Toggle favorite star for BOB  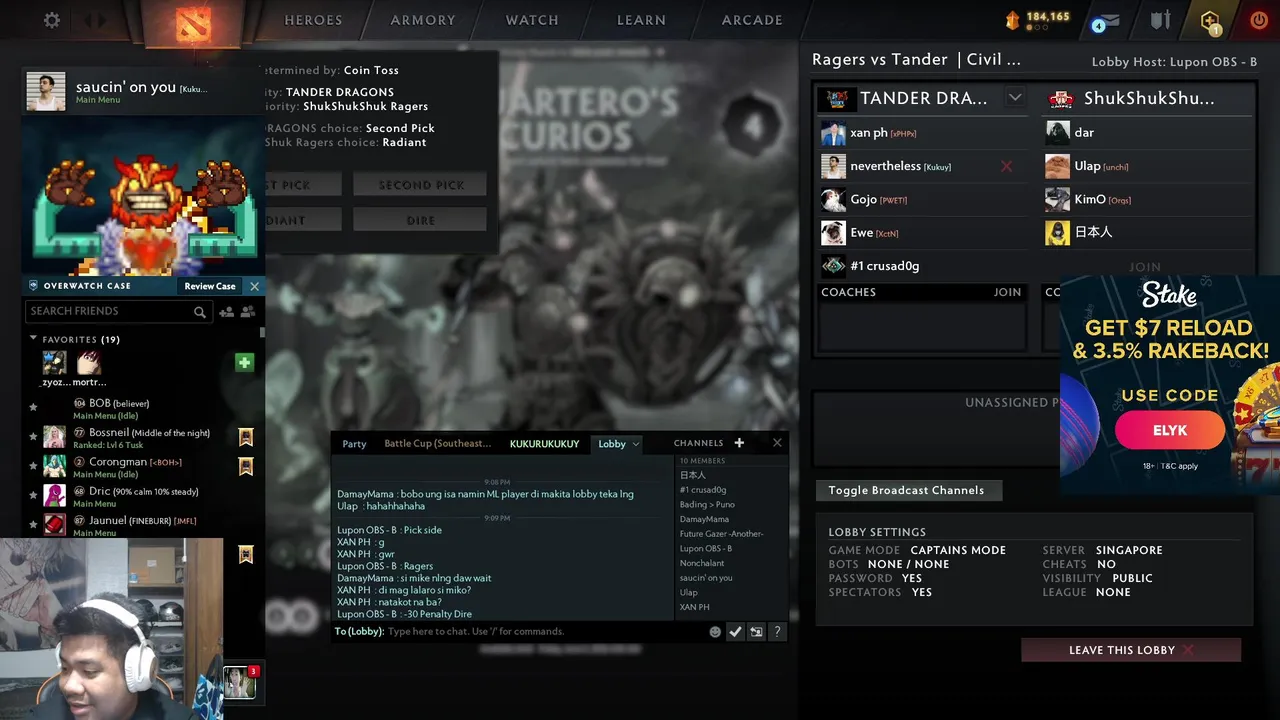coord(33,407)
